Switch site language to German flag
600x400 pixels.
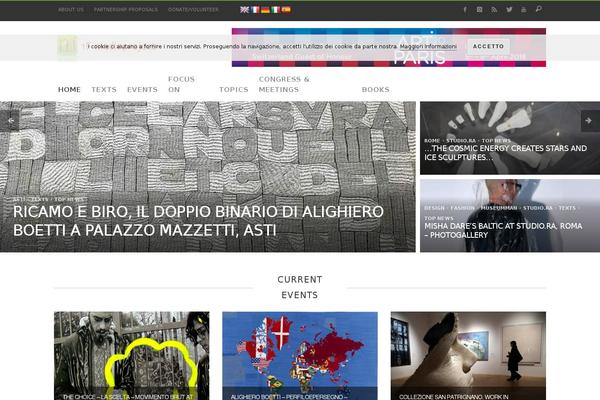tap(265, 10)
